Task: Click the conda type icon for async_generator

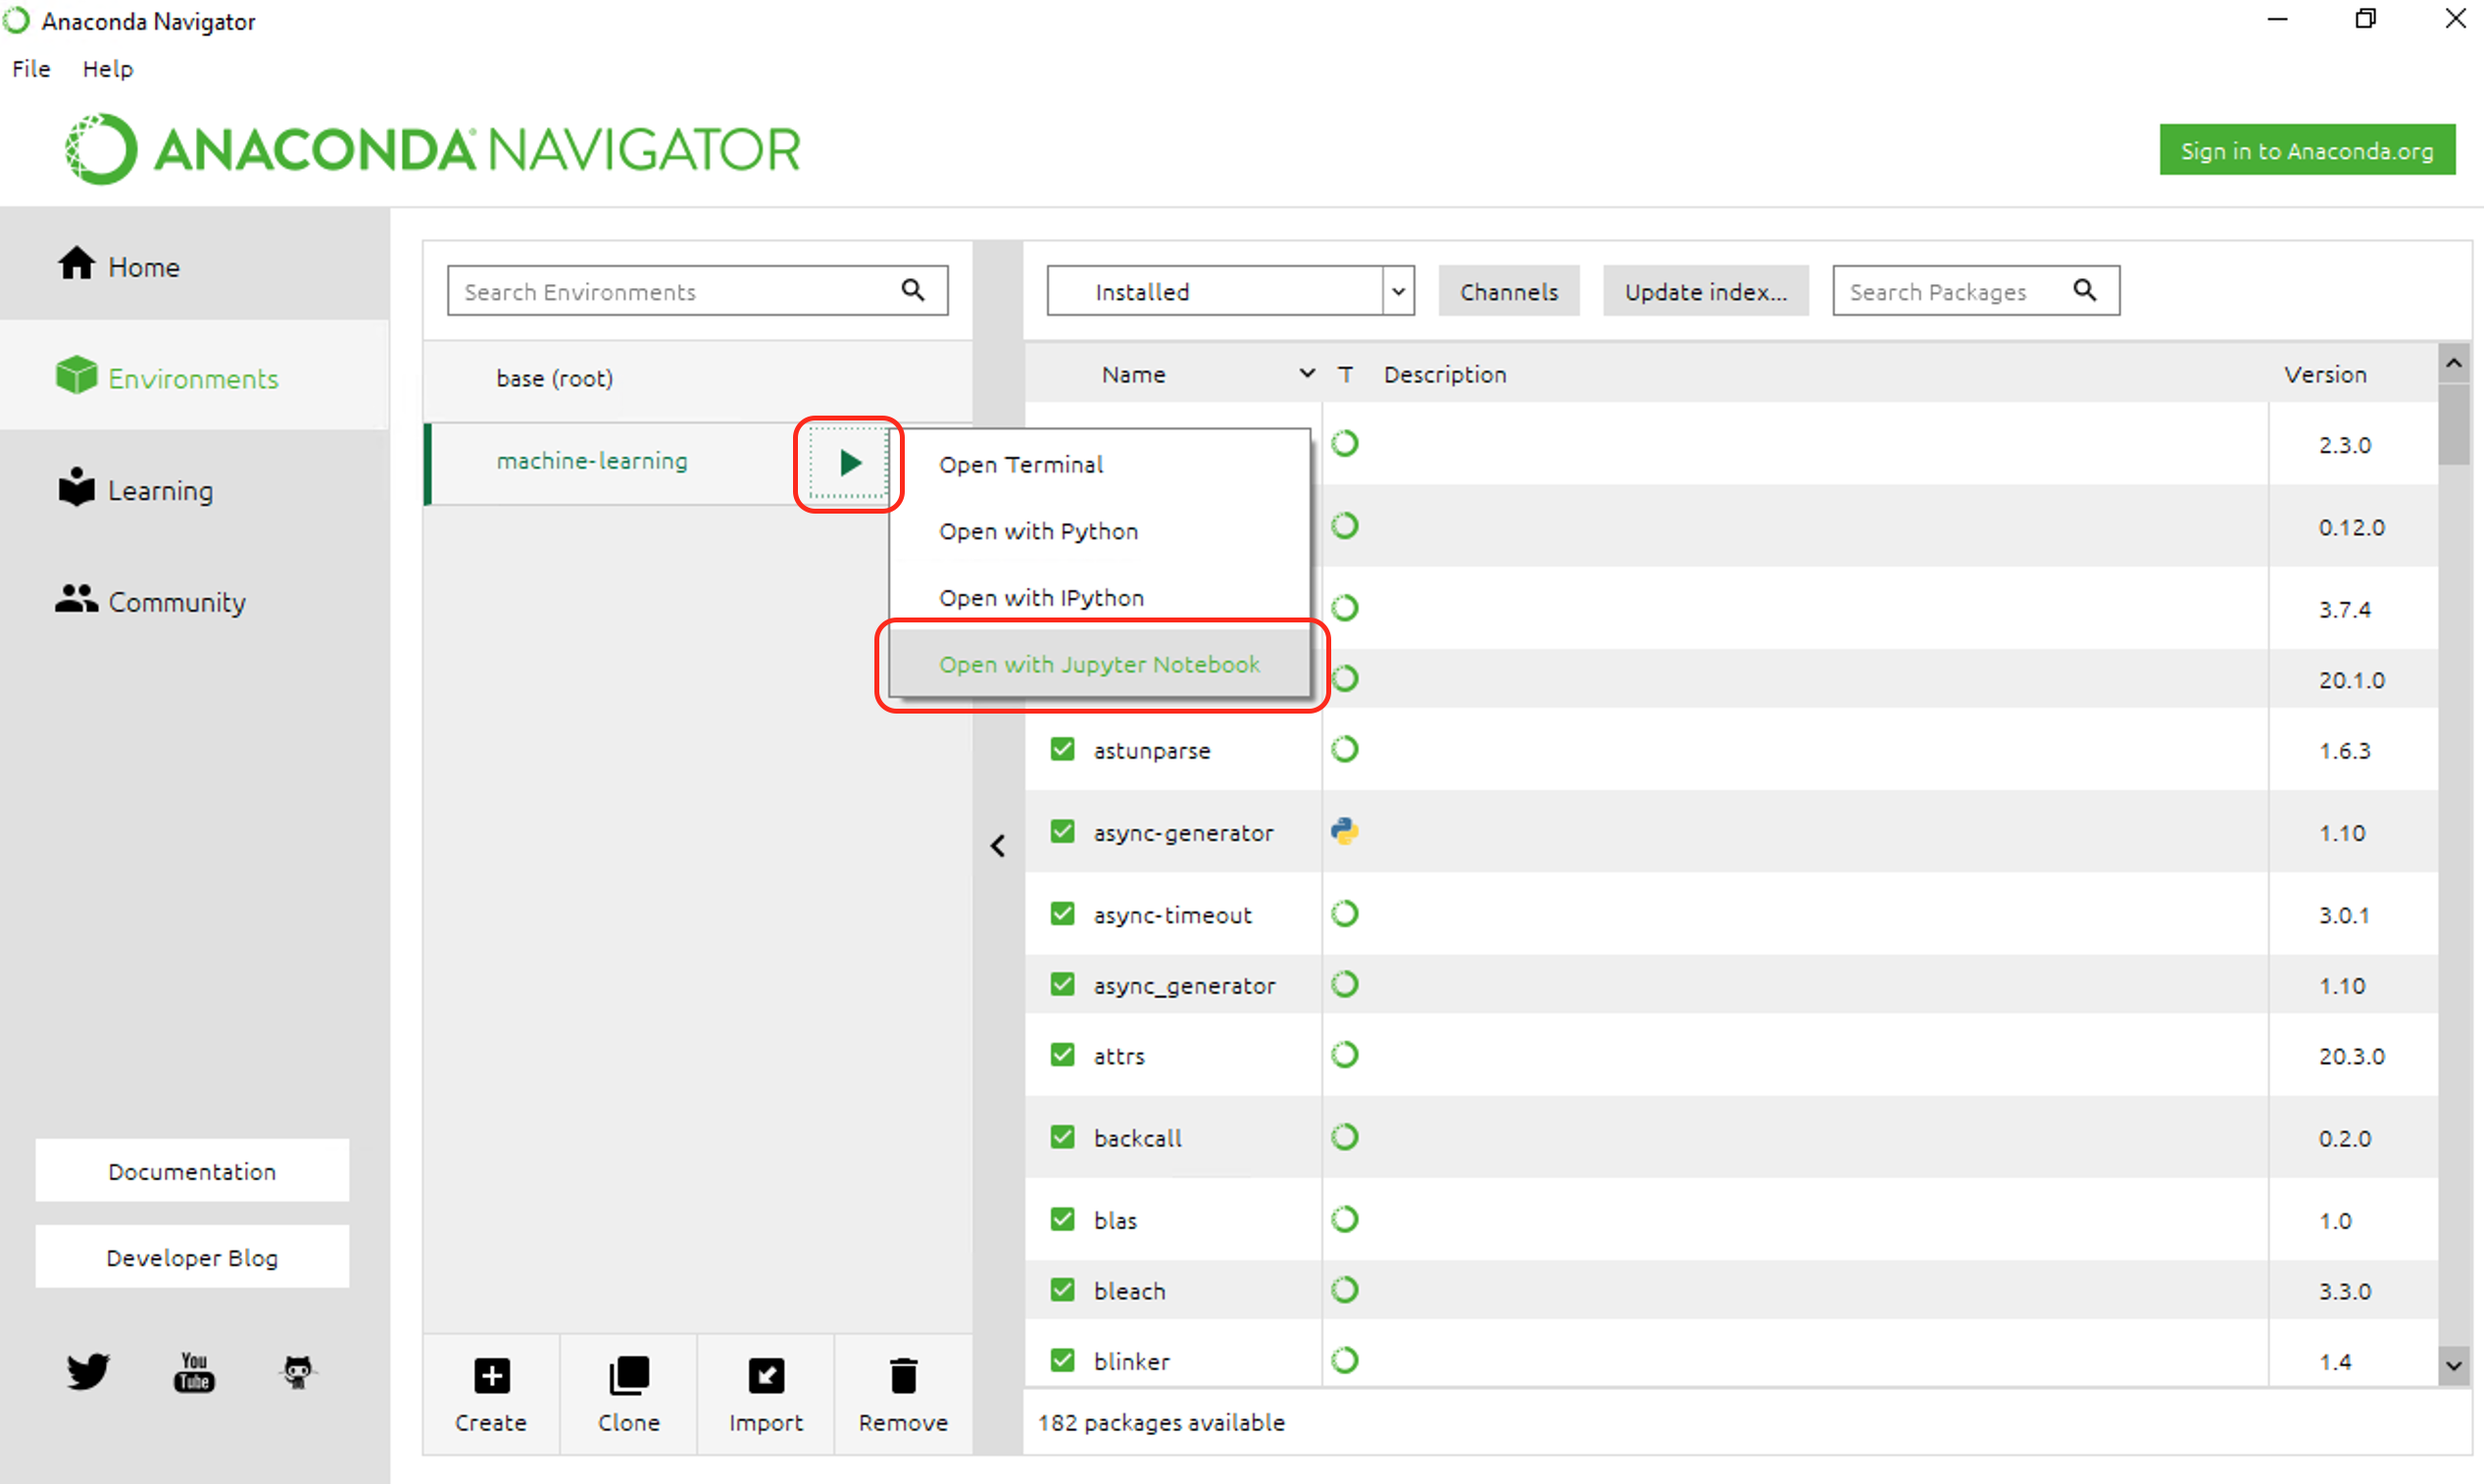Action: [x=1345, y=984]
